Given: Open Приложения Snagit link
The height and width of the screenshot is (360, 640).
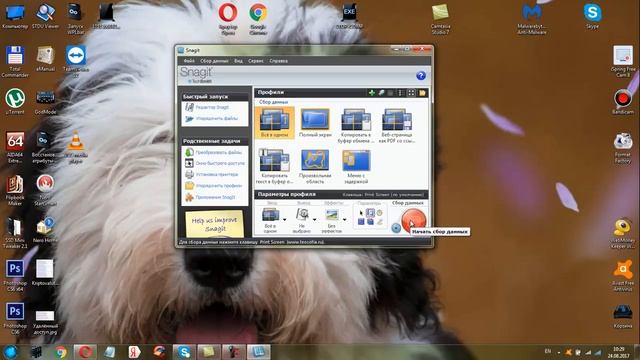Looking at the screenshot, I should (x=215, y=197).
